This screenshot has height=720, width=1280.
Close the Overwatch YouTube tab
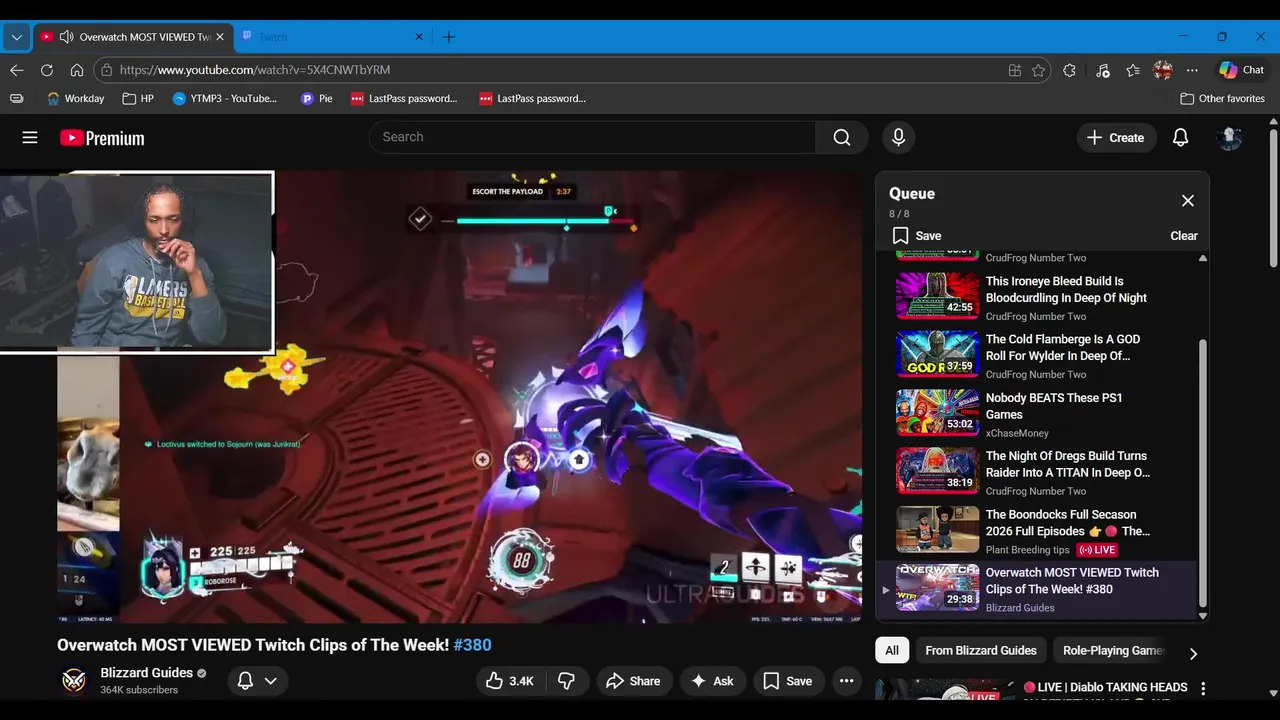click(x=220, y=37)
